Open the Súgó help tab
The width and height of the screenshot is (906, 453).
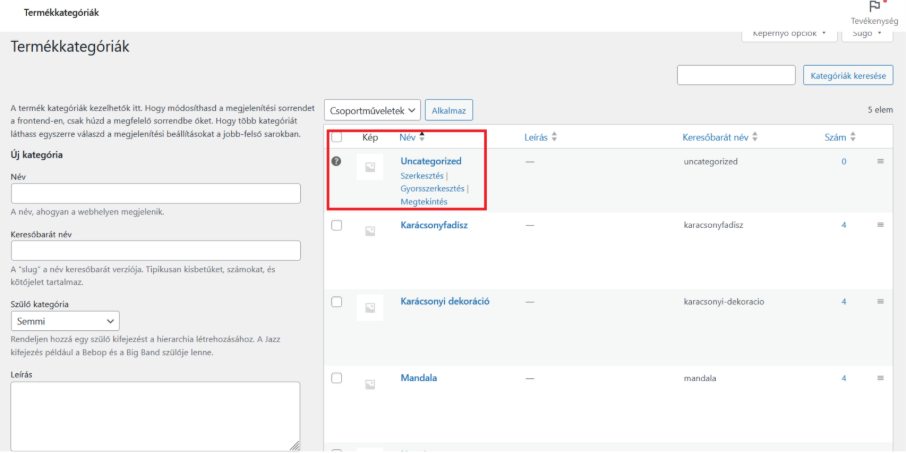[x=867, y=34]
